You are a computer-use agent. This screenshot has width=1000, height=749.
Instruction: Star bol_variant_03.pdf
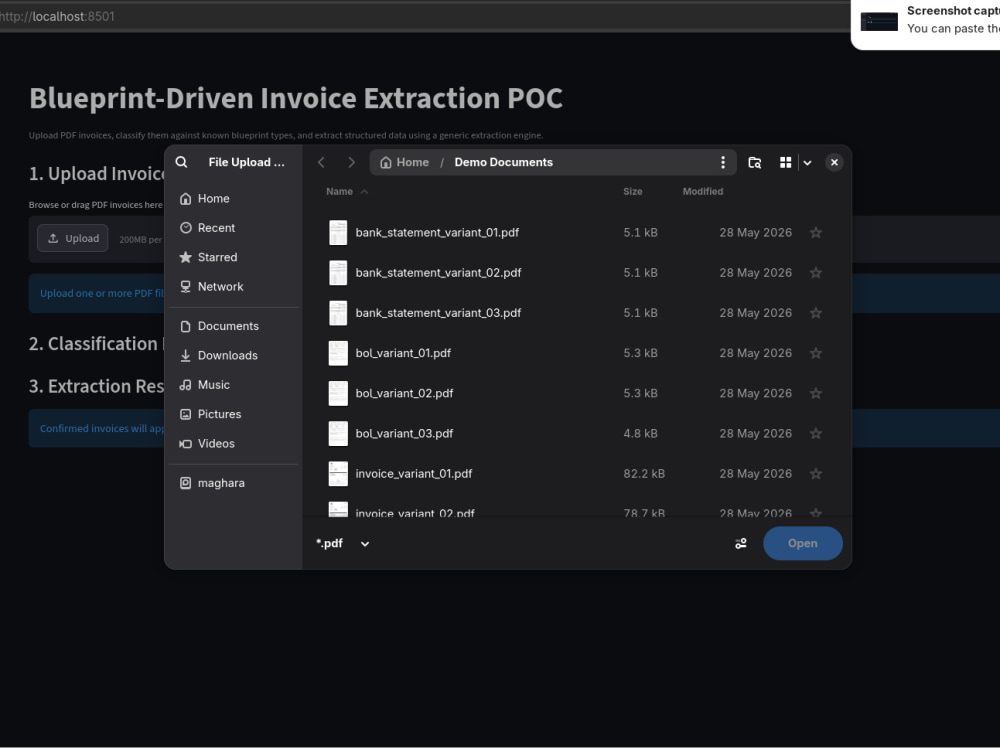click(x=816, y=434)
